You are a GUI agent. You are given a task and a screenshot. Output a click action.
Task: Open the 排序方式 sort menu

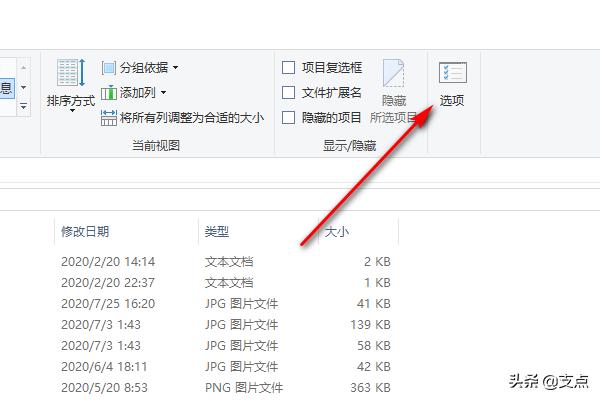tap(71, 86)
